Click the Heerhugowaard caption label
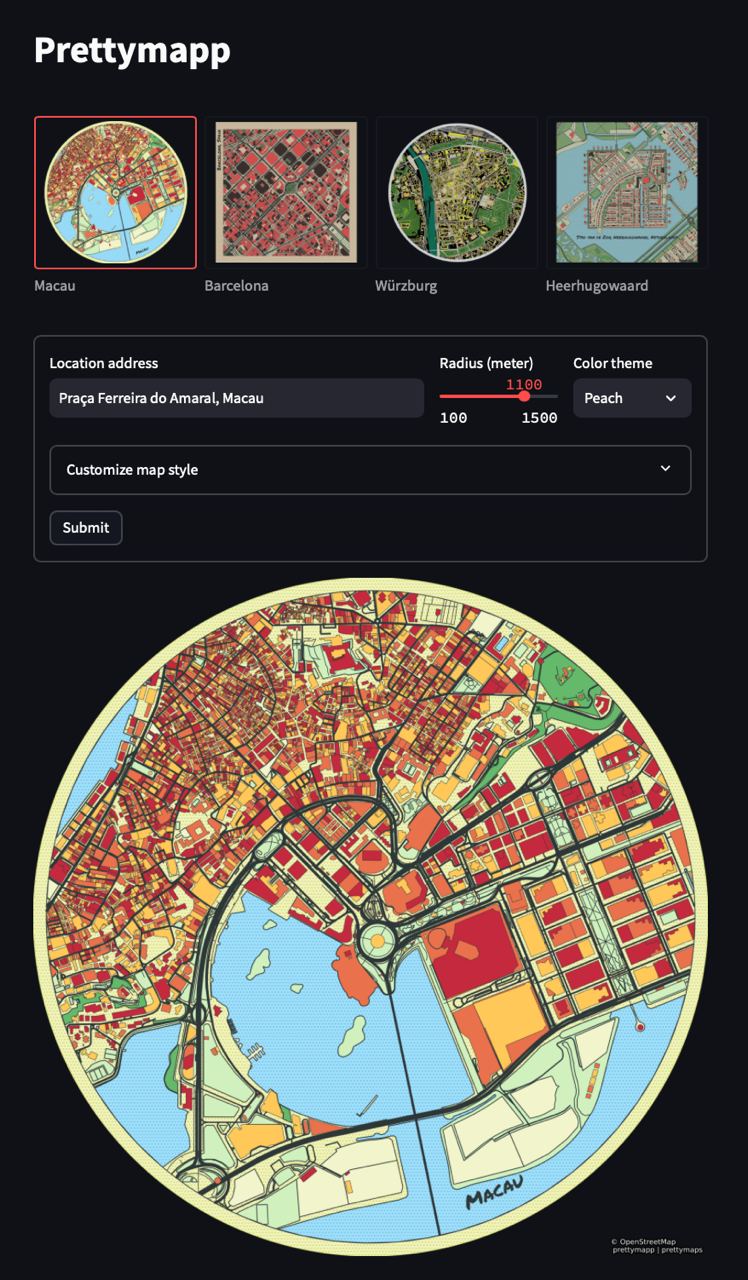The height and width of the screenshot is (1280, 748). [x=597, y=286]
